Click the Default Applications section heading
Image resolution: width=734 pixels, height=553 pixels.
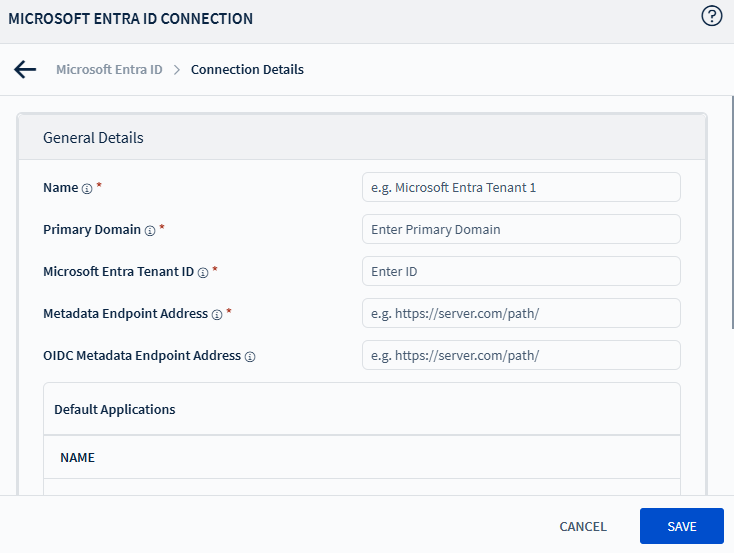tap(115, 409)
